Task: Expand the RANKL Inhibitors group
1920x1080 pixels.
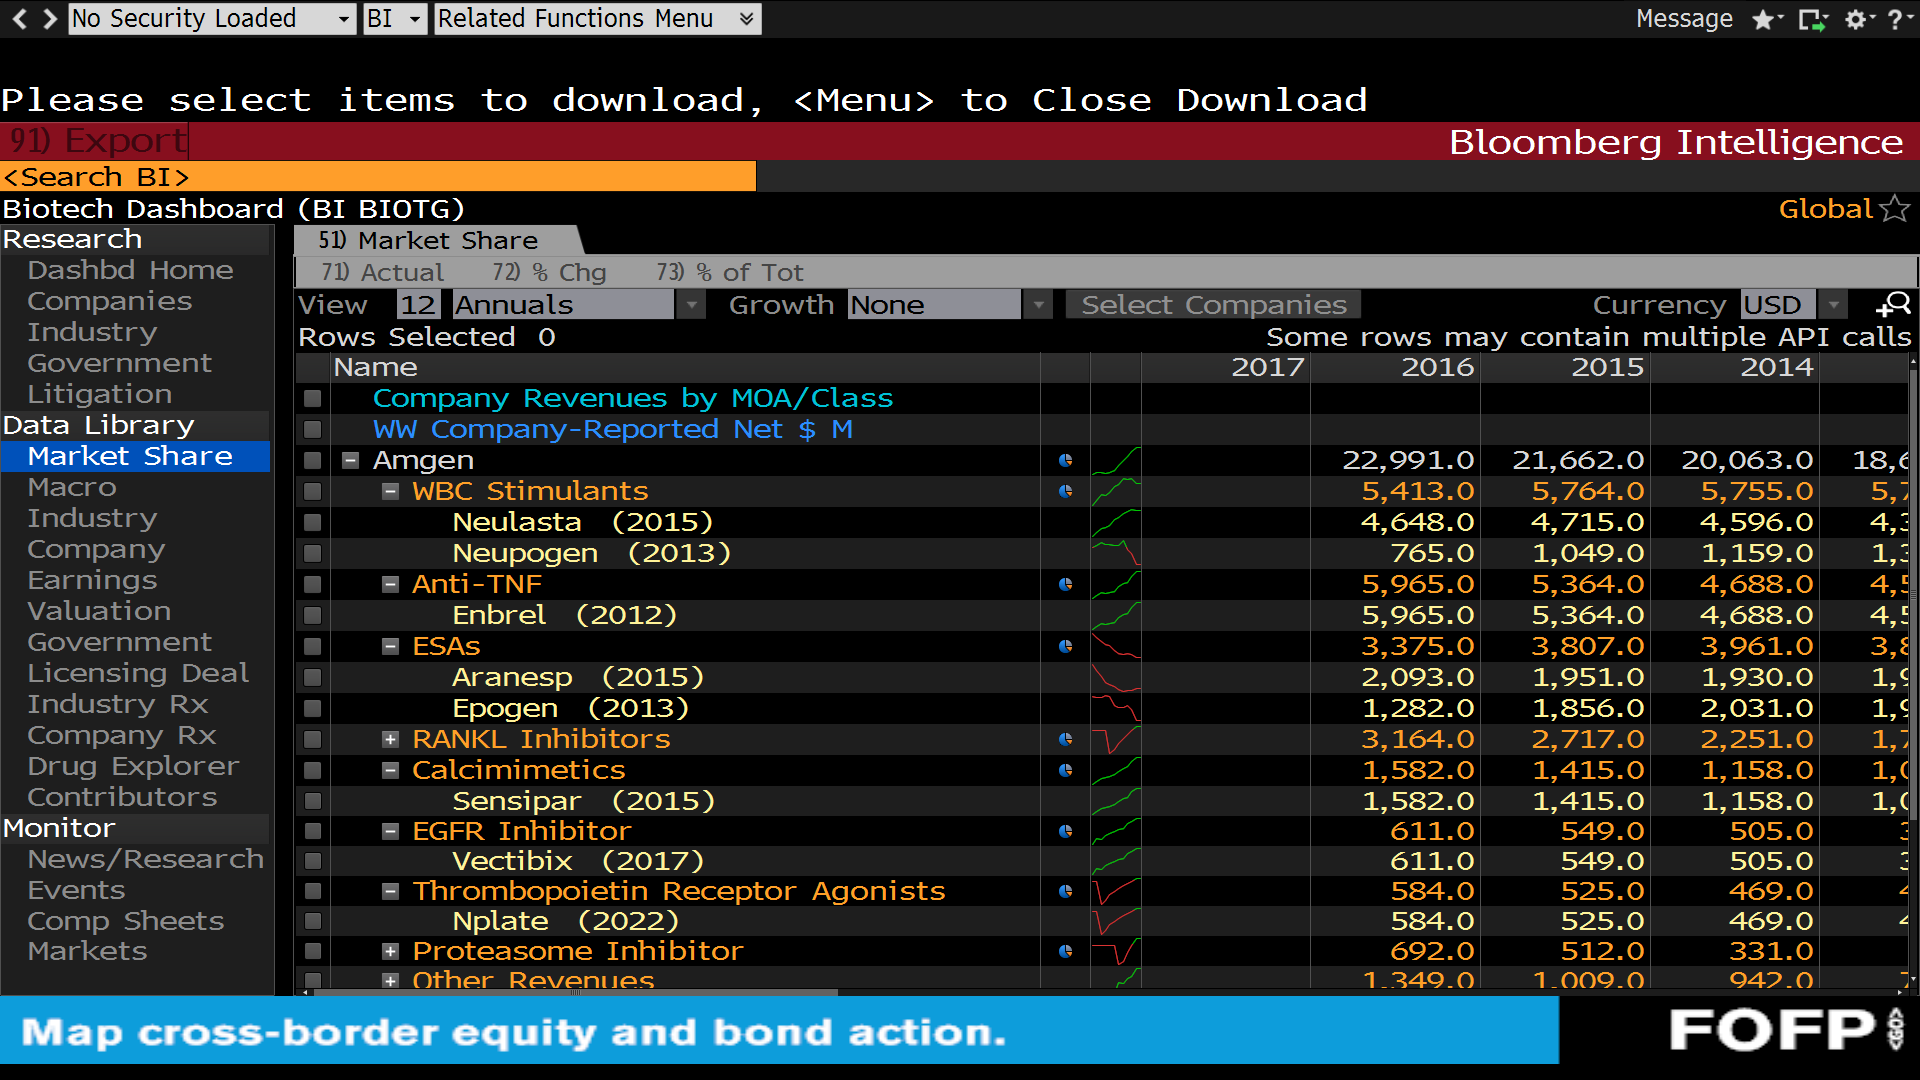Action: coord(391,739)
